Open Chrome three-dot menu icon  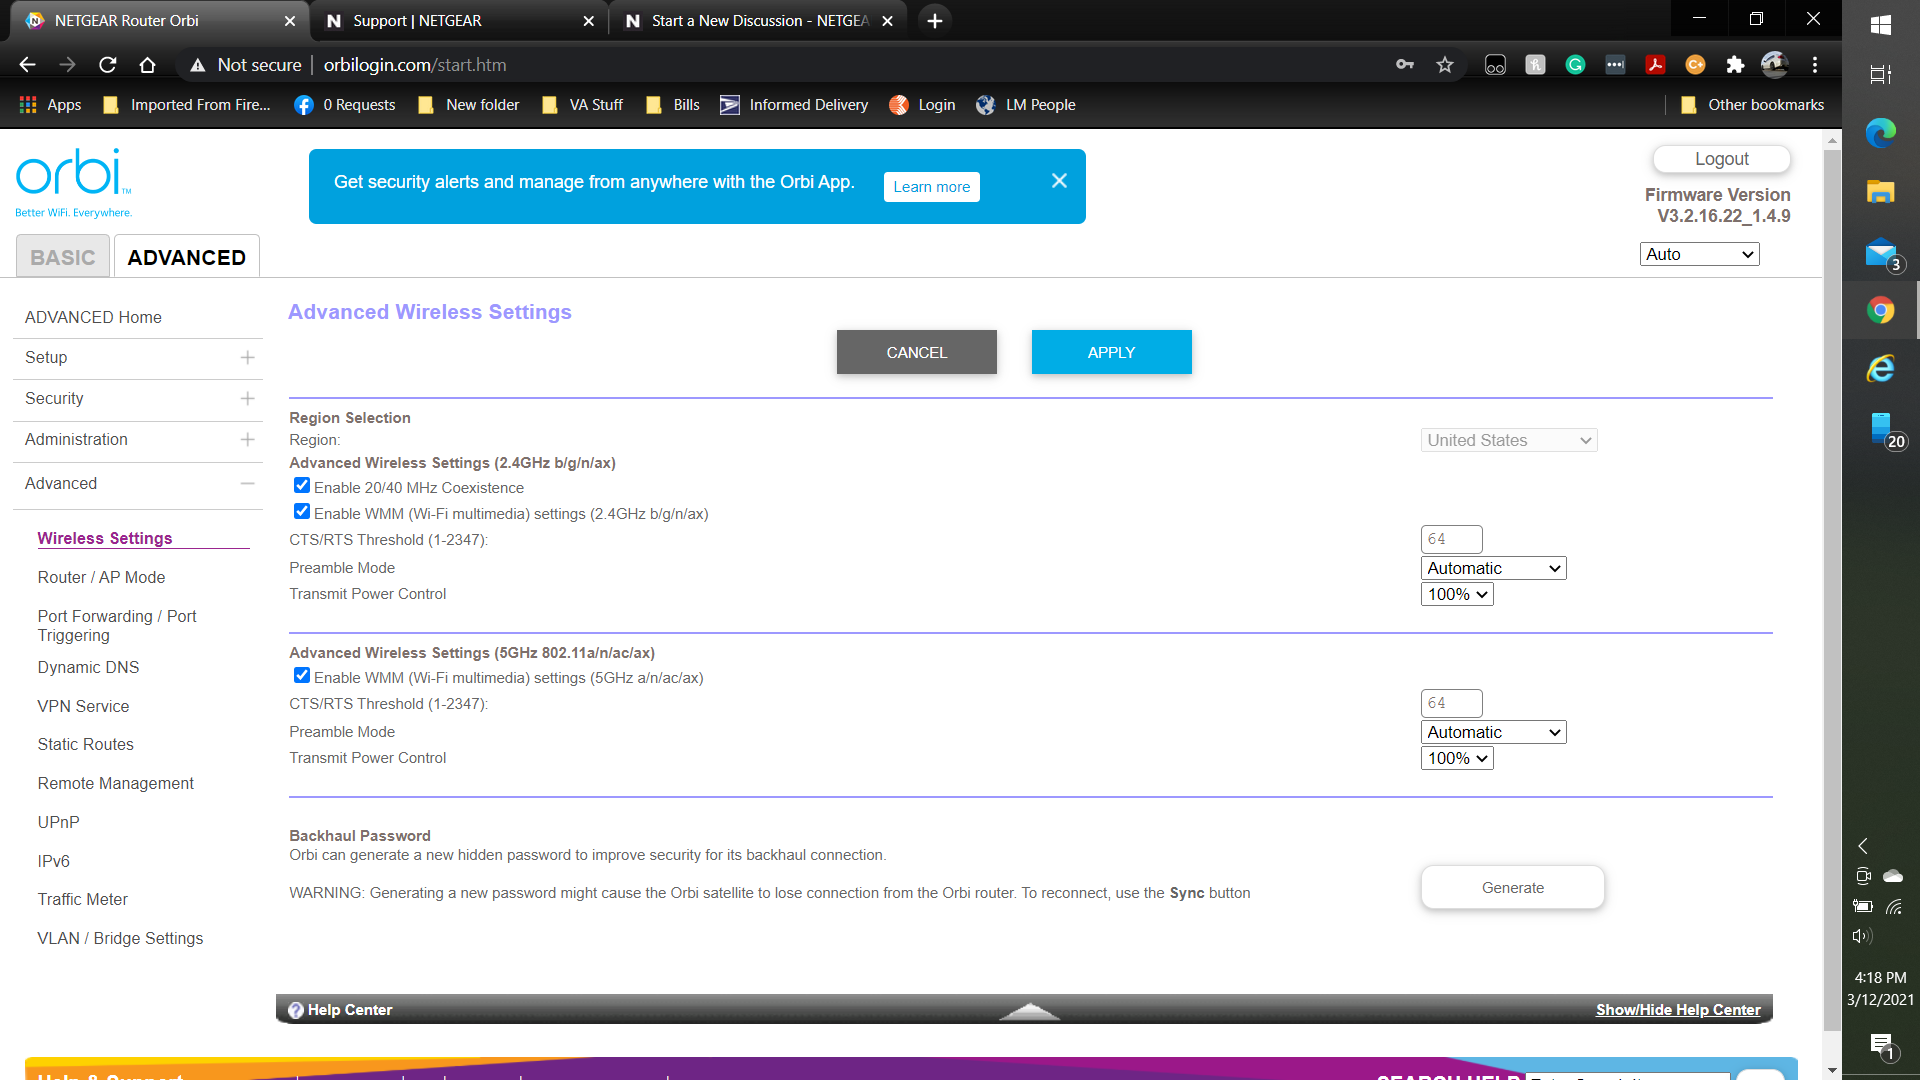click(1815, 65)
